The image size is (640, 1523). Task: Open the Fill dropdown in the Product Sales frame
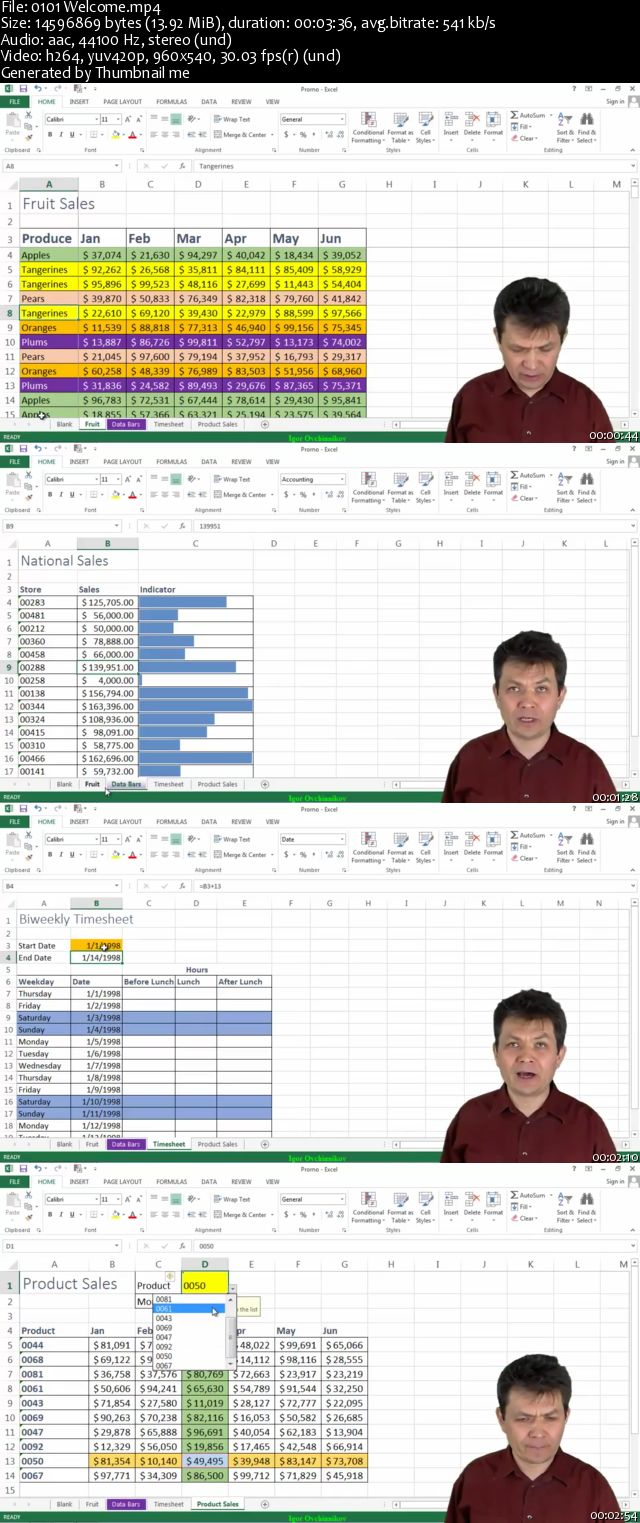(524, 1208)
